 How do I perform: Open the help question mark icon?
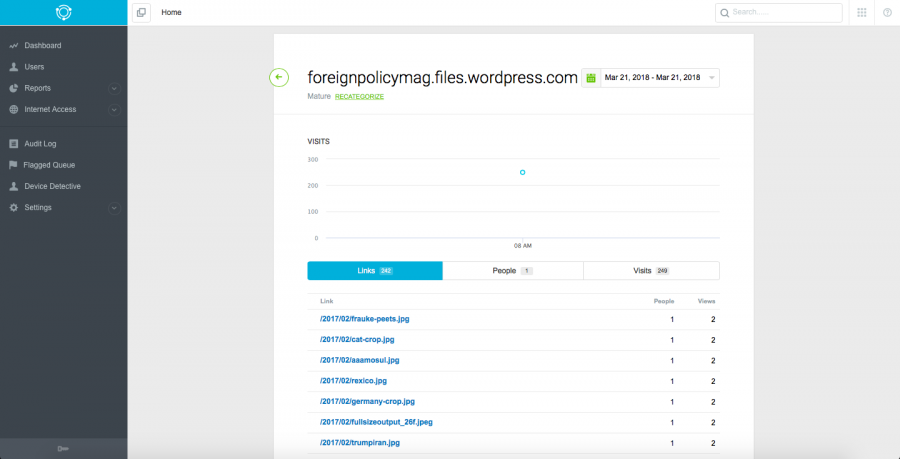[x=887, y=13]
